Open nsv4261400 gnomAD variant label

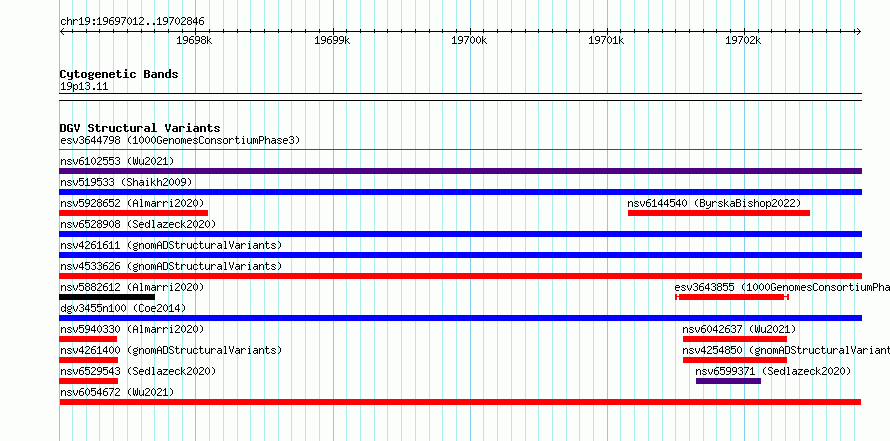171,350
